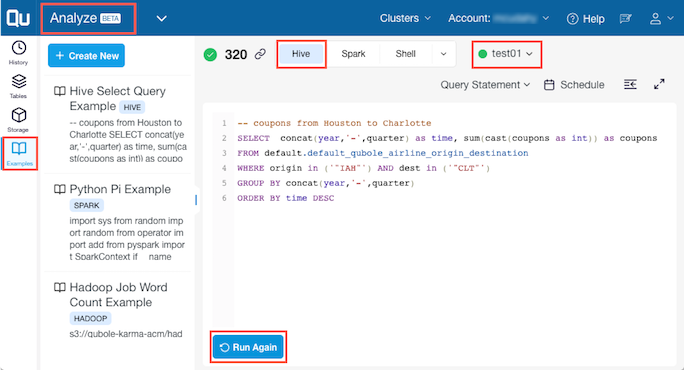Click the coupons from Houston comment line
684x370 pixels.
coord(334,123)
